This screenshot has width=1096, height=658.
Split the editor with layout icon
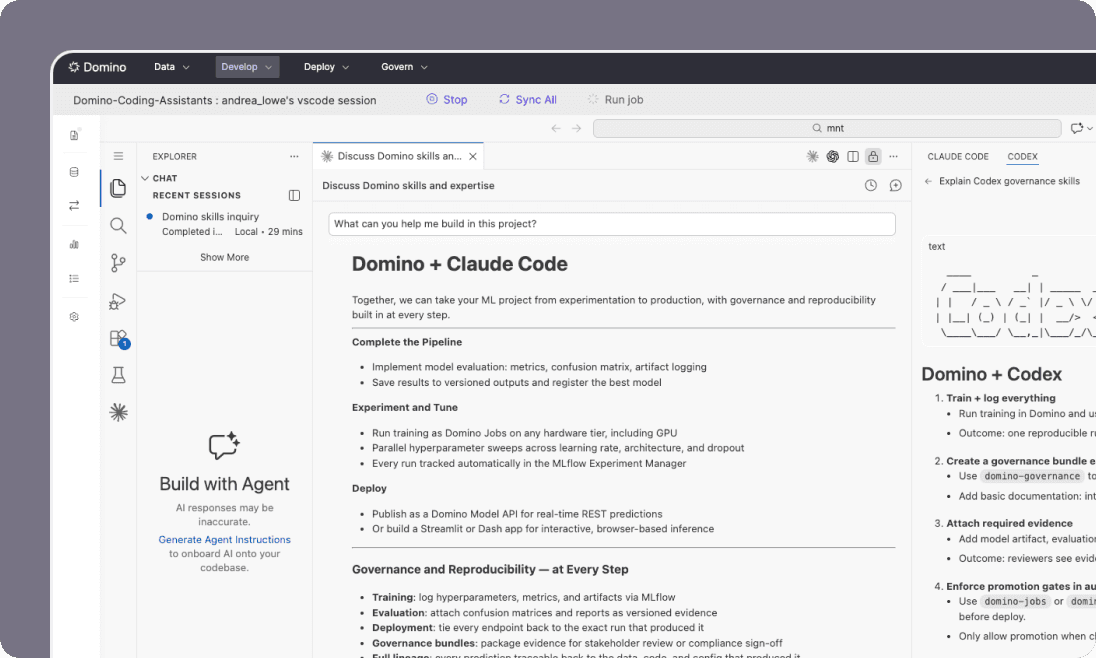(x=853, y=157)
